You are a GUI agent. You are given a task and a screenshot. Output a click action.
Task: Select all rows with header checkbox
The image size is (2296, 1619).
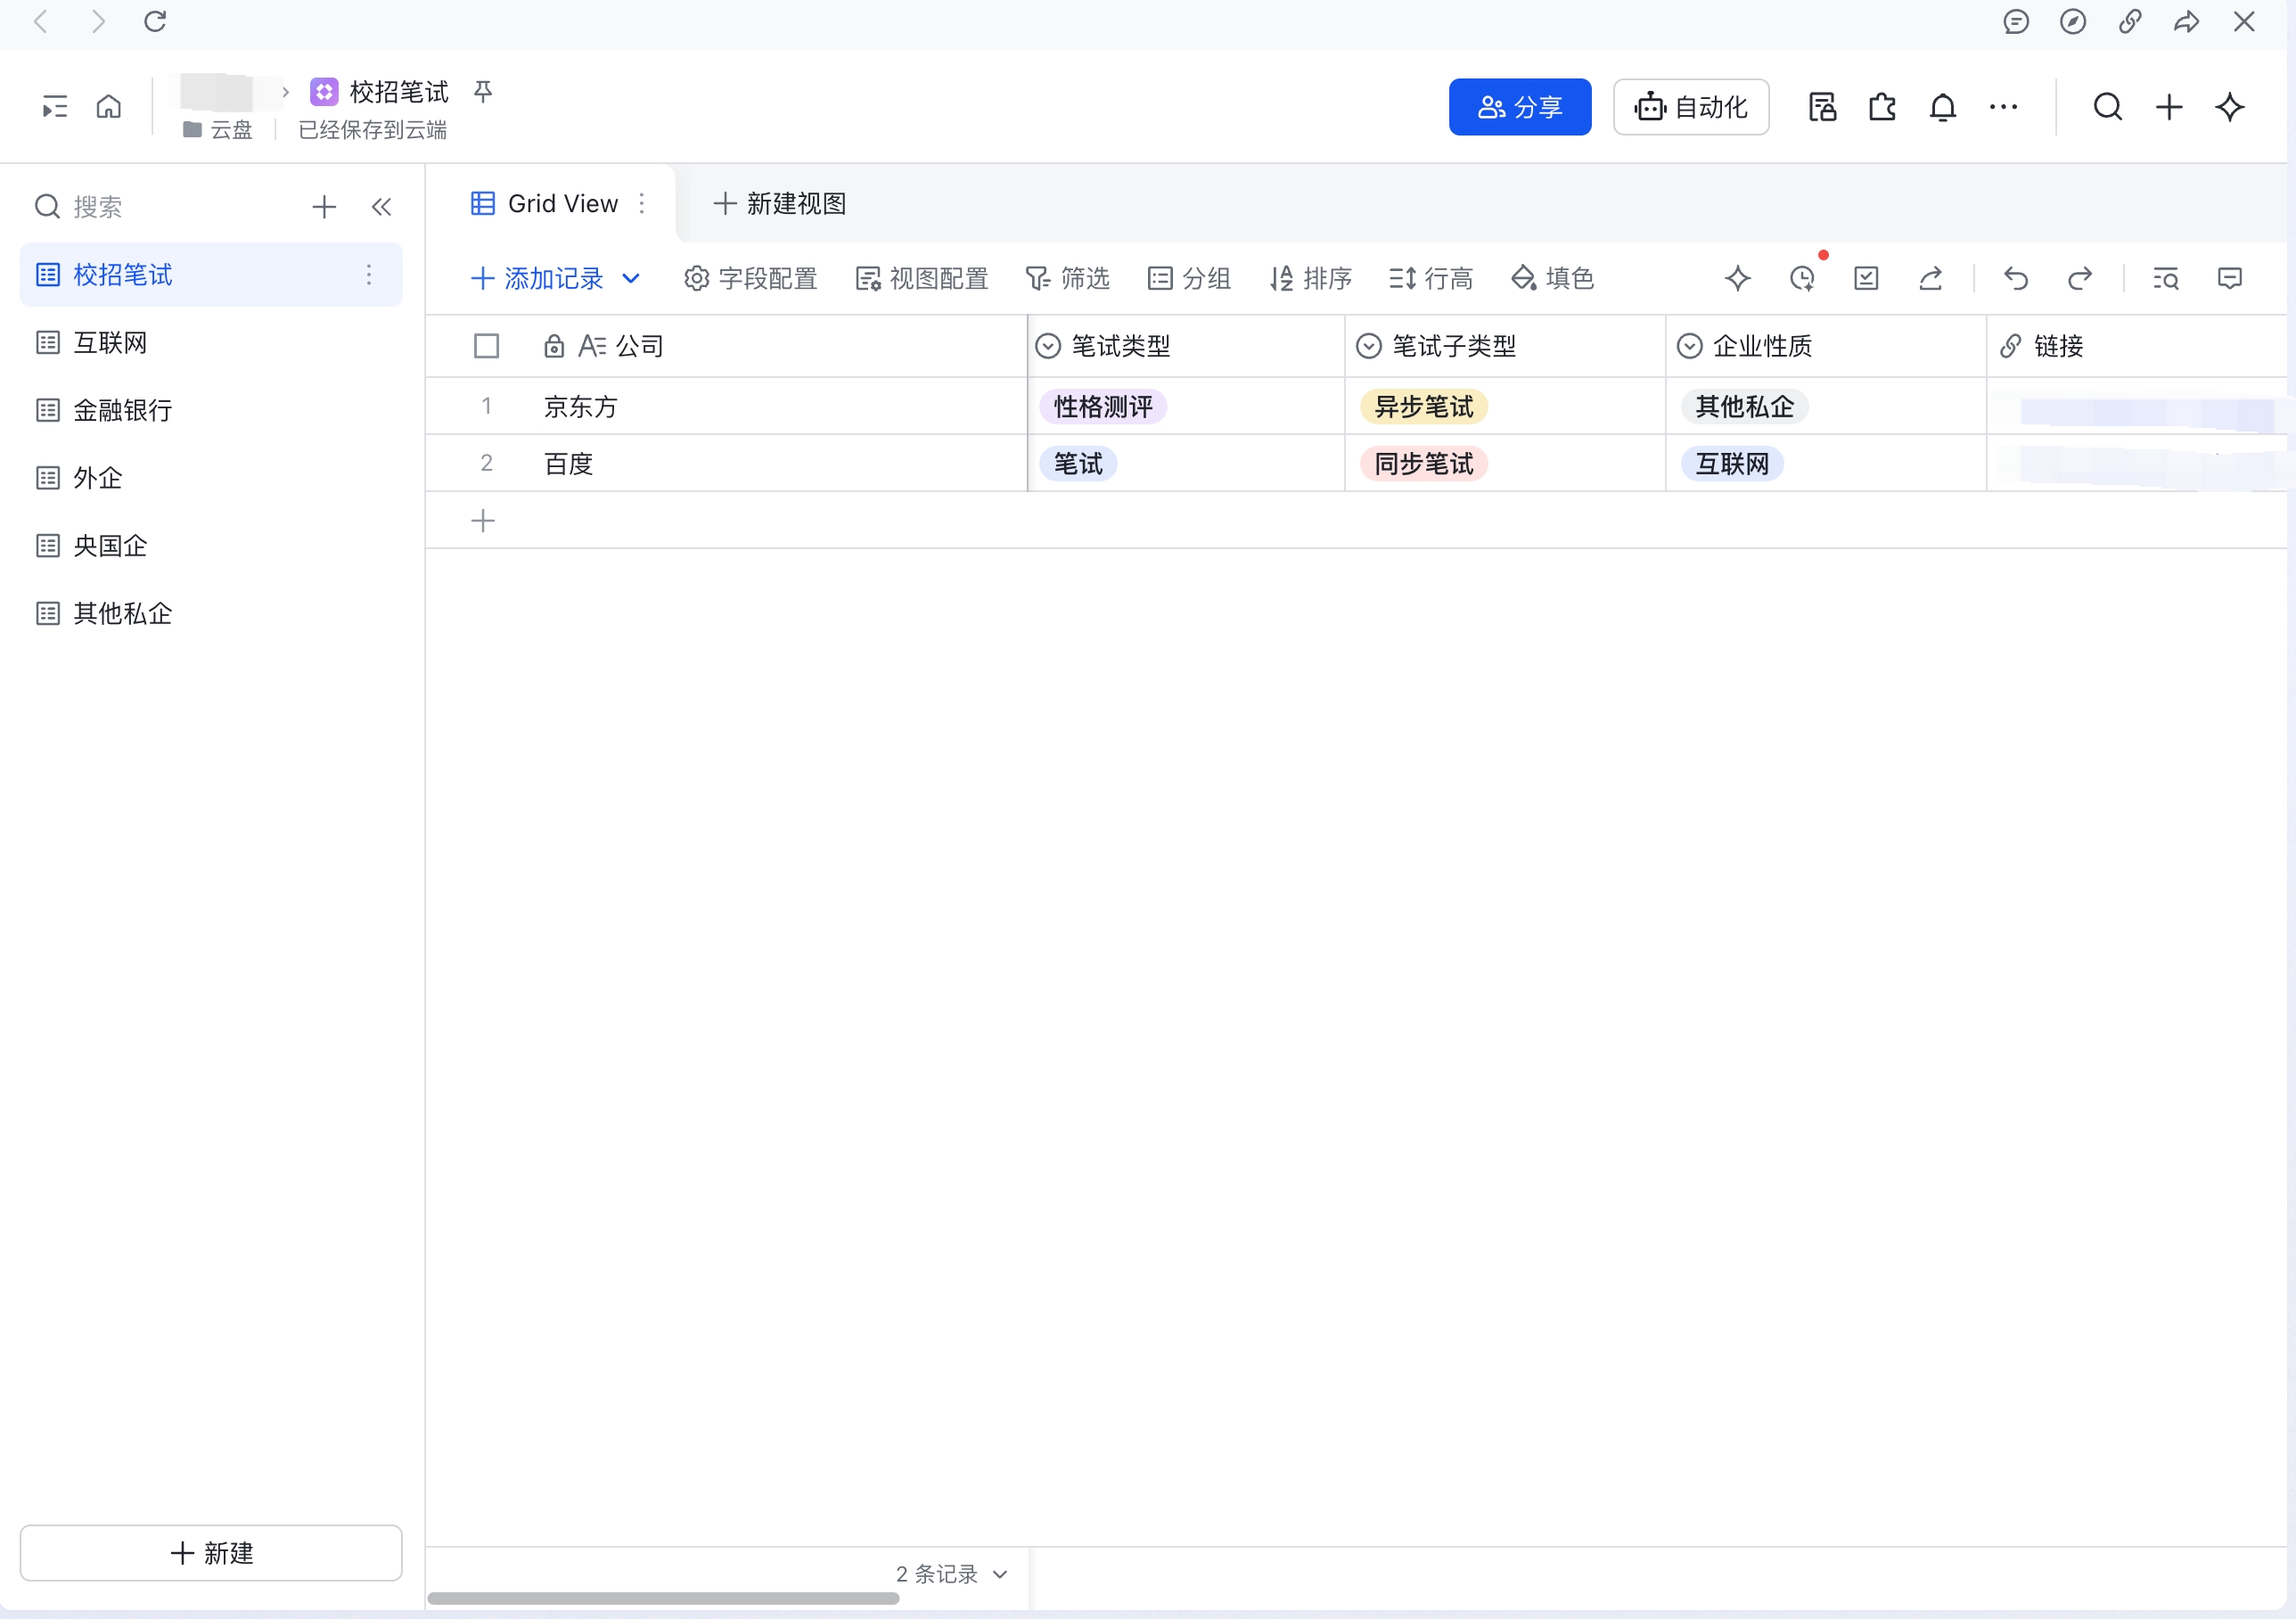(x=487, y=346)
